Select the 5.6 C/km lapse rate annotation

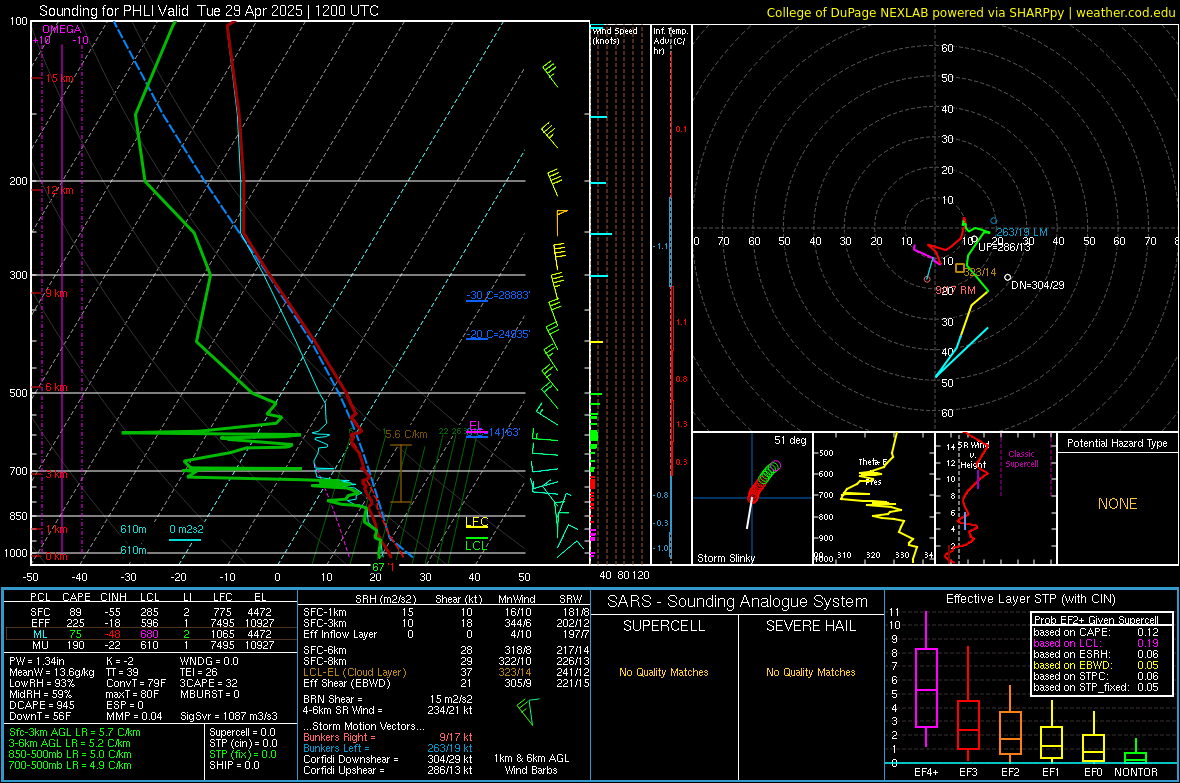pyautogui.click(x=406, y=434)
